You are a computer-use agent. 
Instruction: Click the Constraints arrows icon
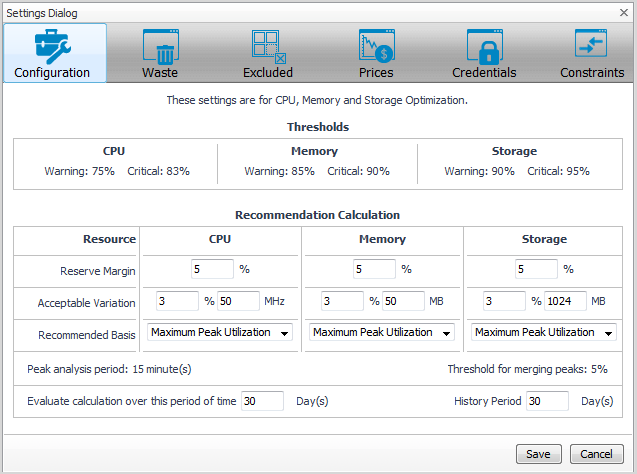pos(592,46)
